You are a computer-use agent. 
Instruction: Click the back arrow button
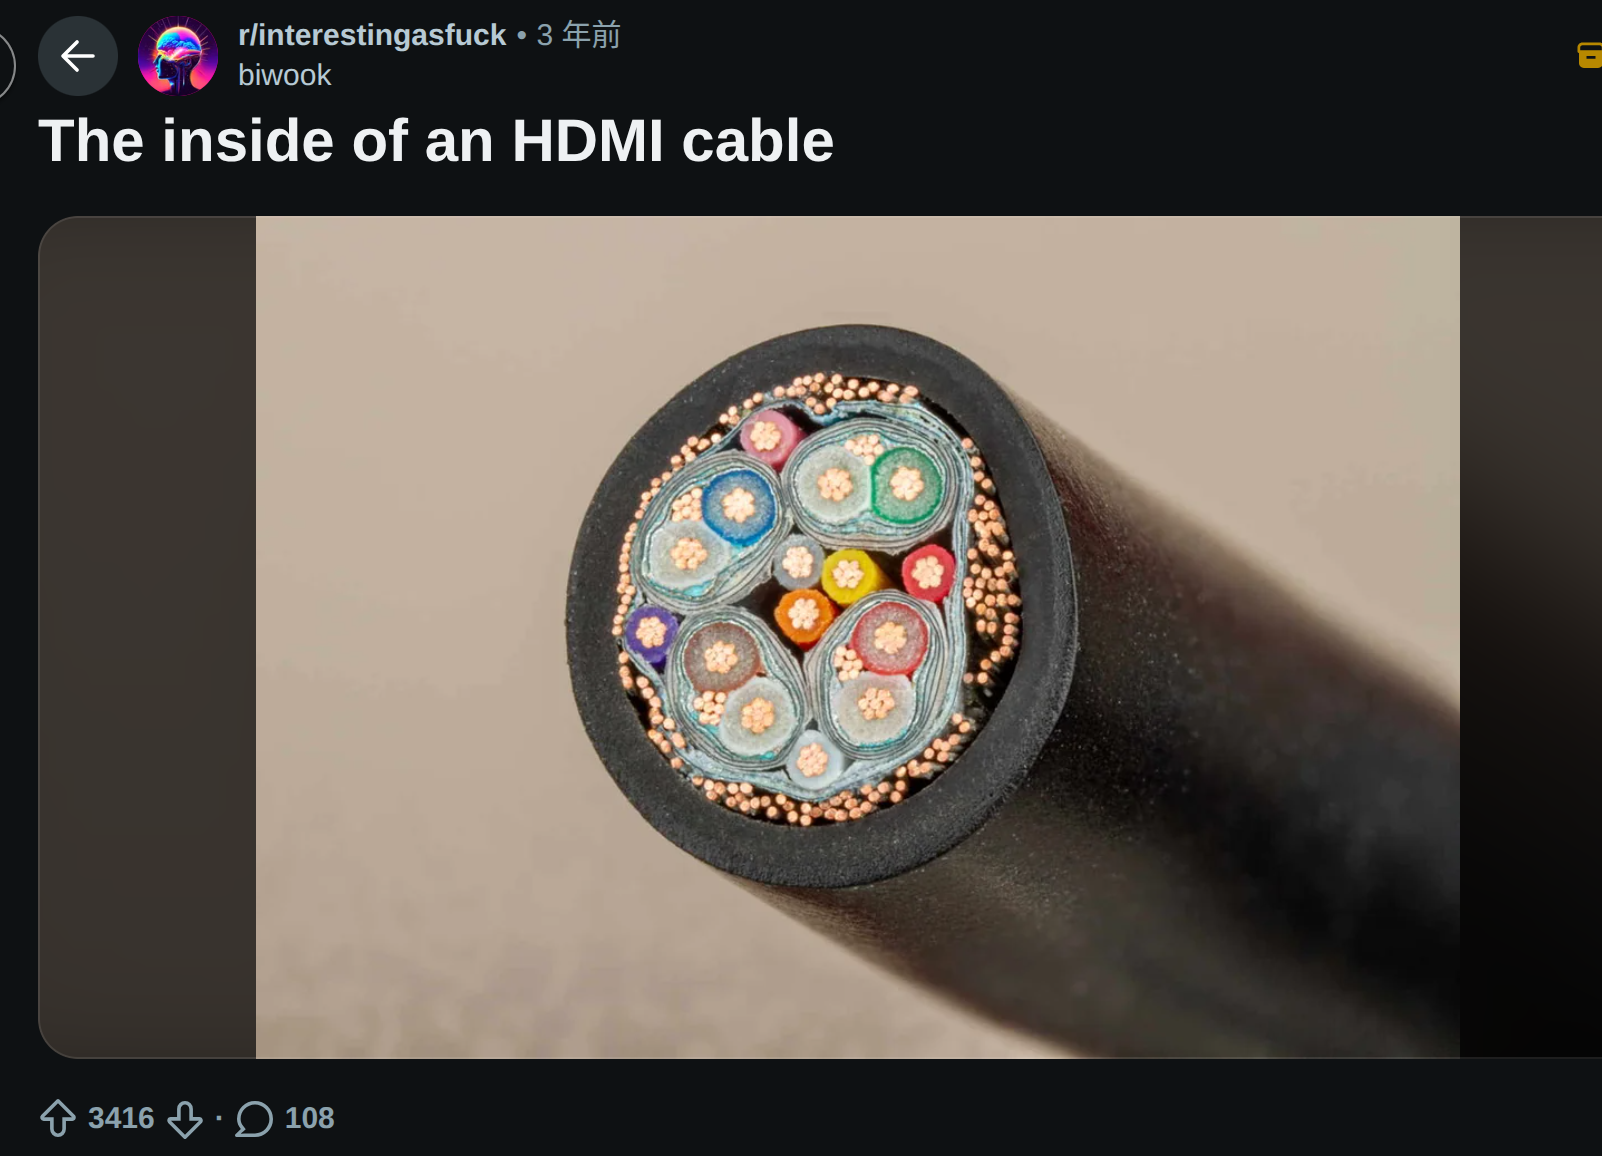click(x=78, y=56)
